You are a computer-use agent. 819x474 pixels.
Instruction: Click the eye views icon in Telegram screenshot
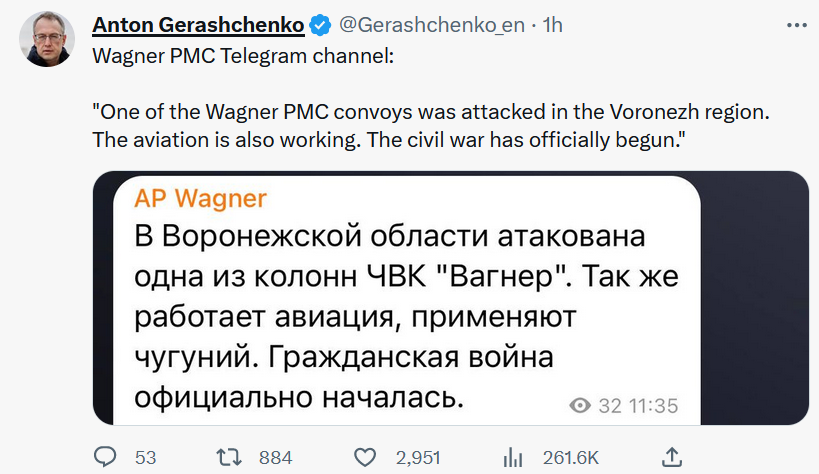tap(579, 405)
